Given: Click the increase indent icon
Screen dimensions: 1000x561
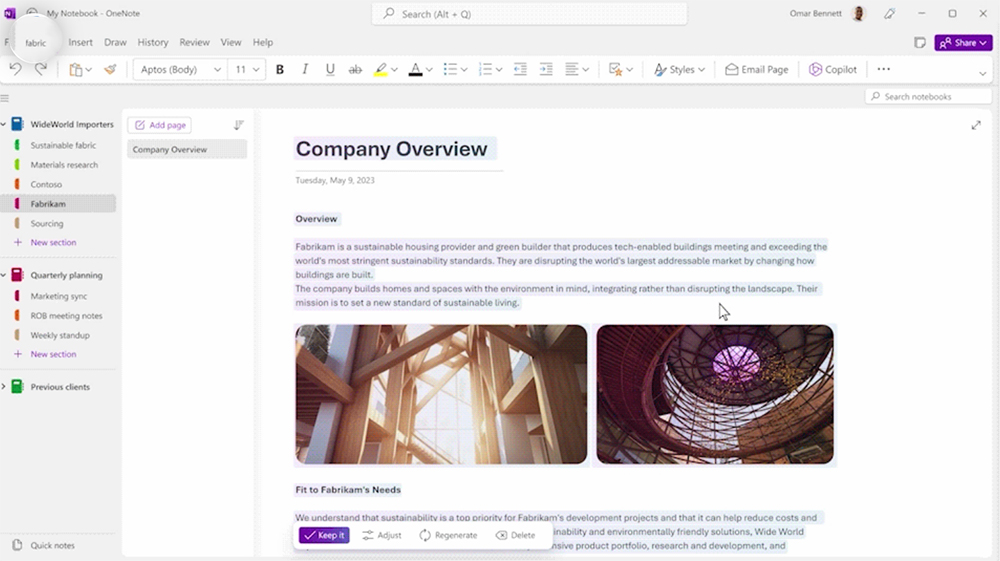Looking at the screenshot, I should click(546, 70).
